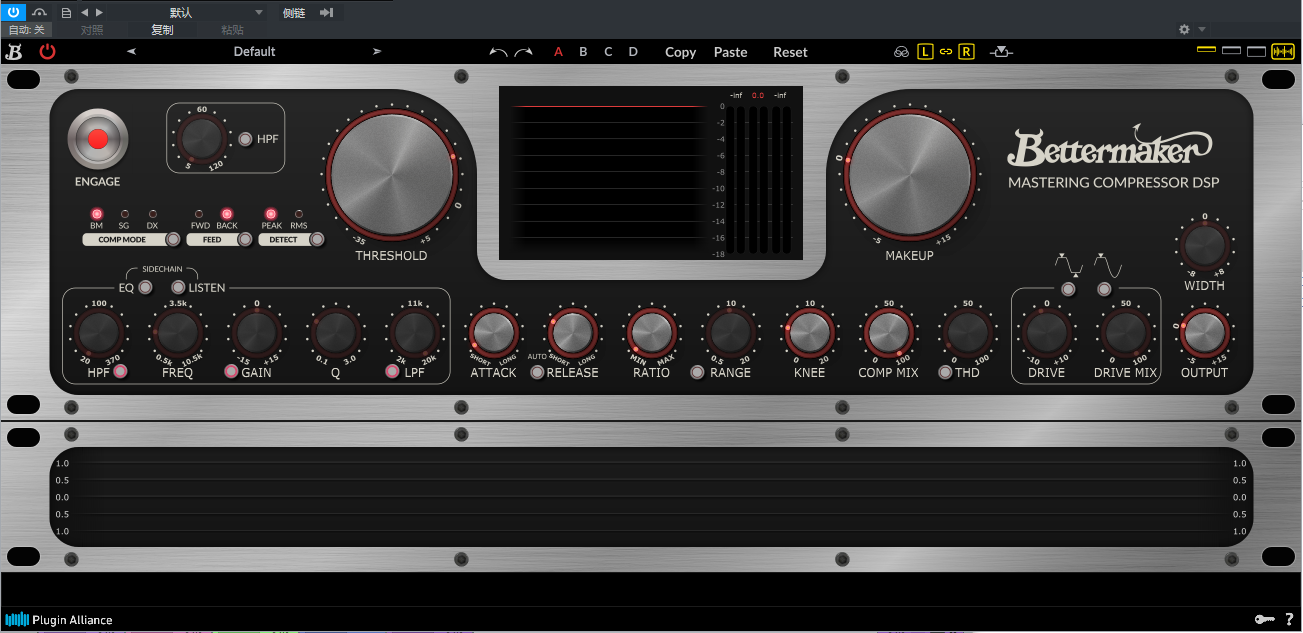1303x633 pixels.
Task: Click the redo arrow icon
Action: (x=523, y=52)
